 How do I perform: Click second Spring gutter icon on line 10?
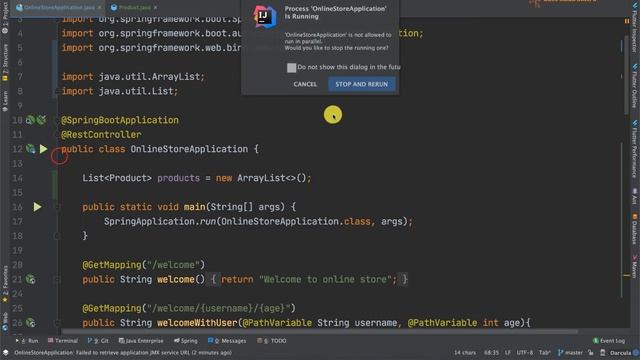click(x=41, y=120)
